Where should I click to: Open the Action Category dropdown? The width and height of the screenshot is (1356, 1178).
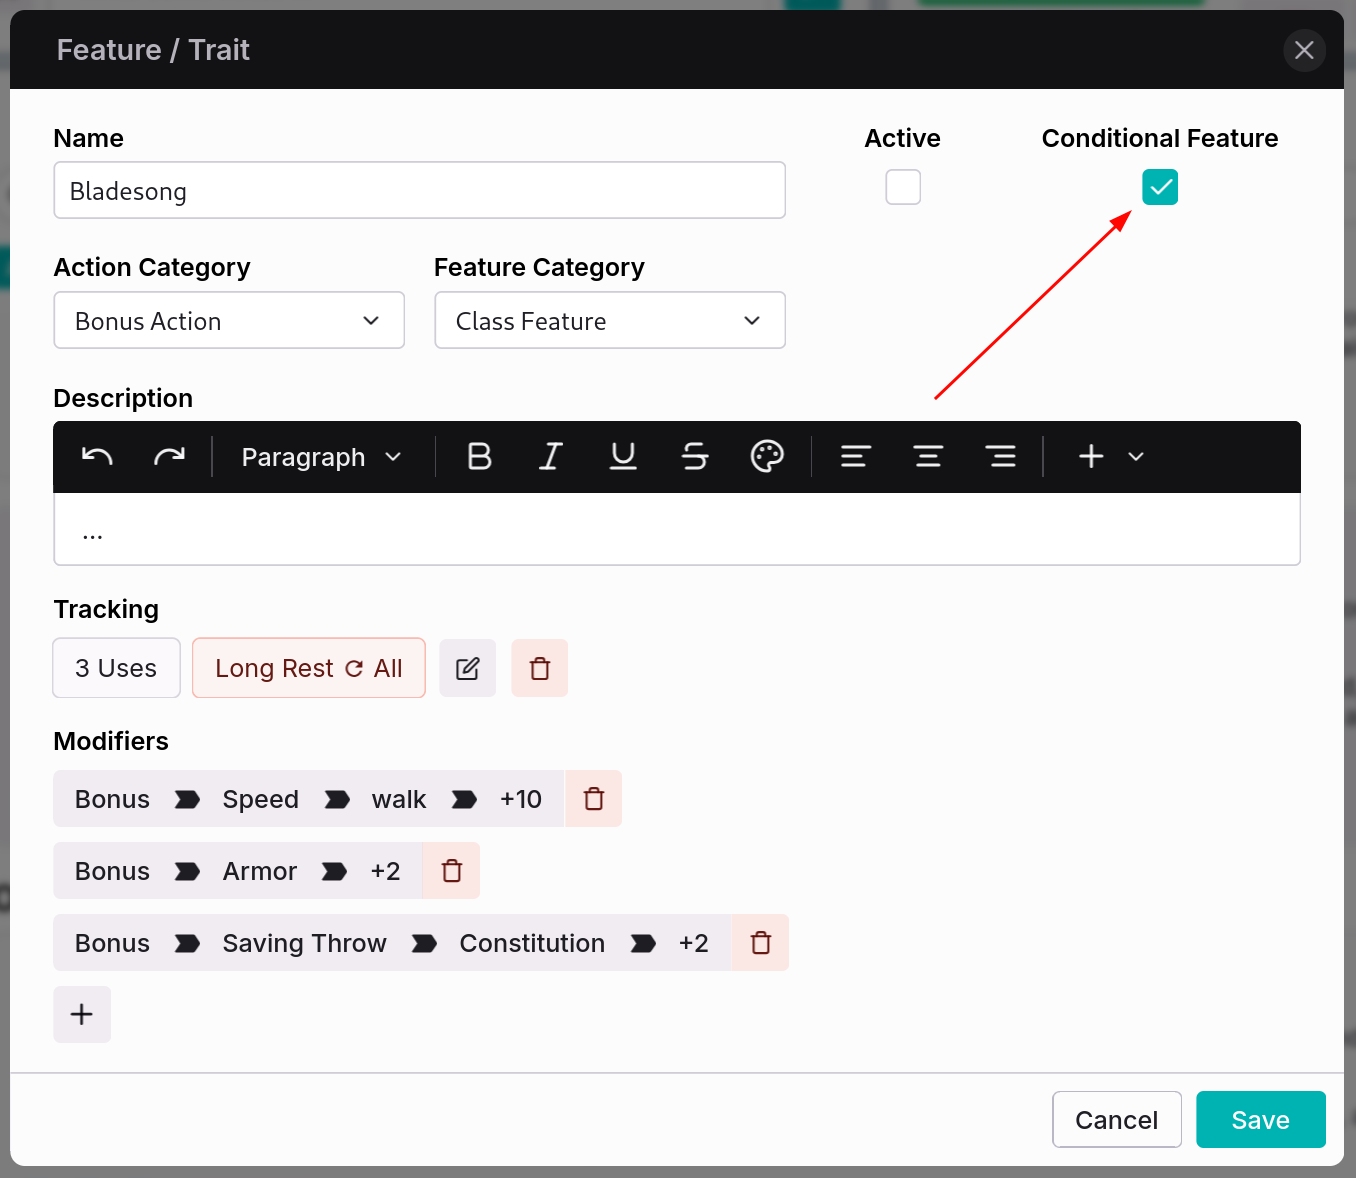229,321
